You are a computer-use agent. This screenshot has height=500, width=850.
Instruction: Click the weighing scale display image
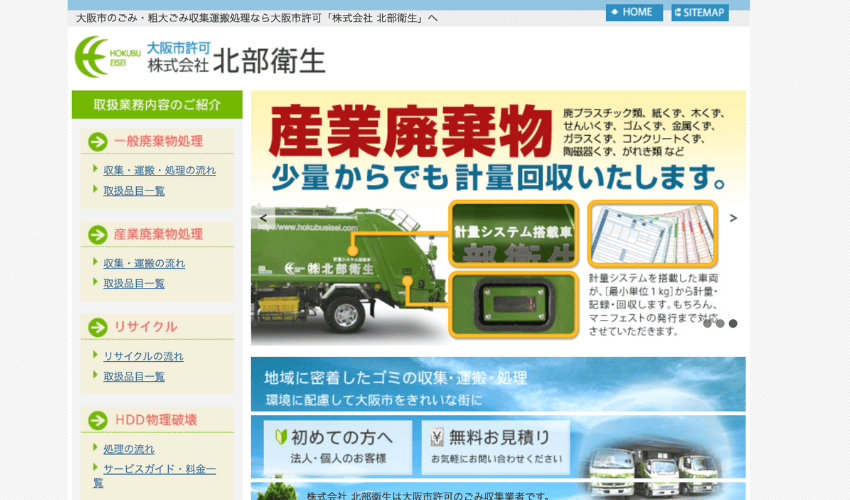click(513, 305)
